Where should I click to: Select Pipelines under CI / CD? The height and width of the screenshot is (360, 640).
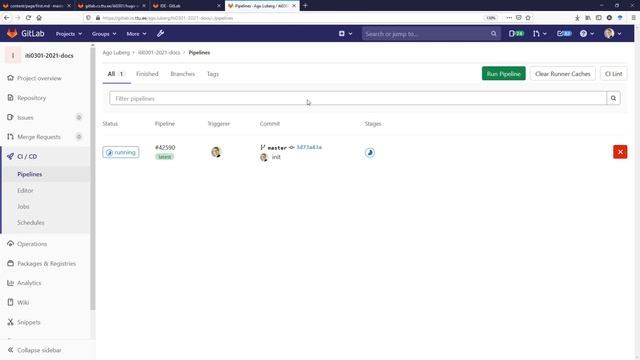point(30,174)
